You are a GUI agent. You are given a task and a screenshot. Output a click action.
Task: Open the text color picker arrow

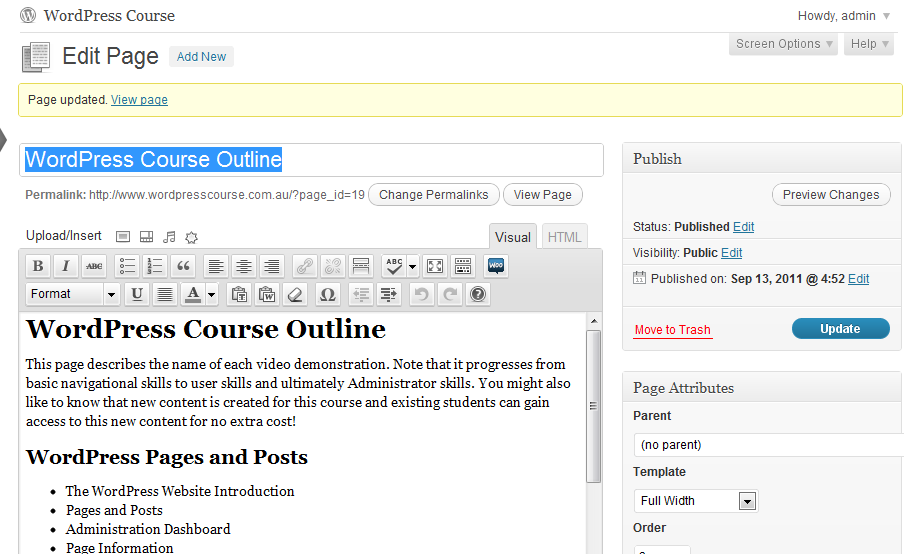click(x=212, y=295)
